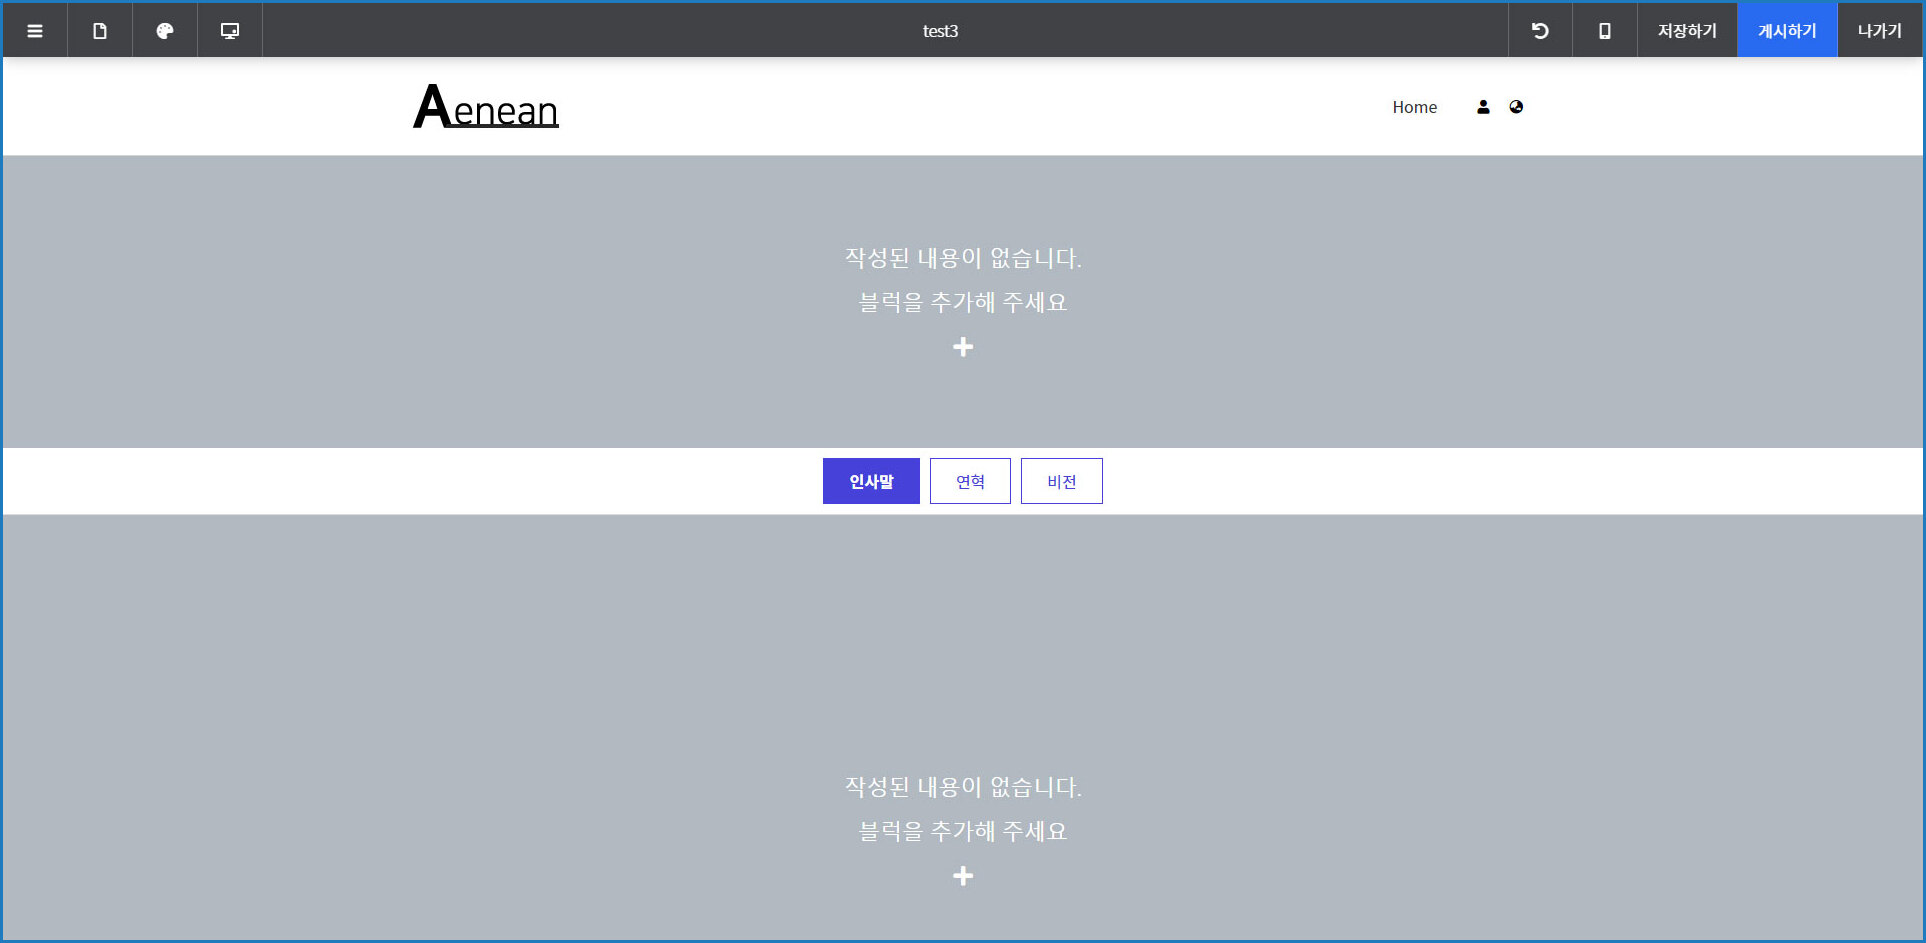Publish the site with 게시하기 button
The image size is (1926, 943).
pyautogui.click(x=1786, y=31)
